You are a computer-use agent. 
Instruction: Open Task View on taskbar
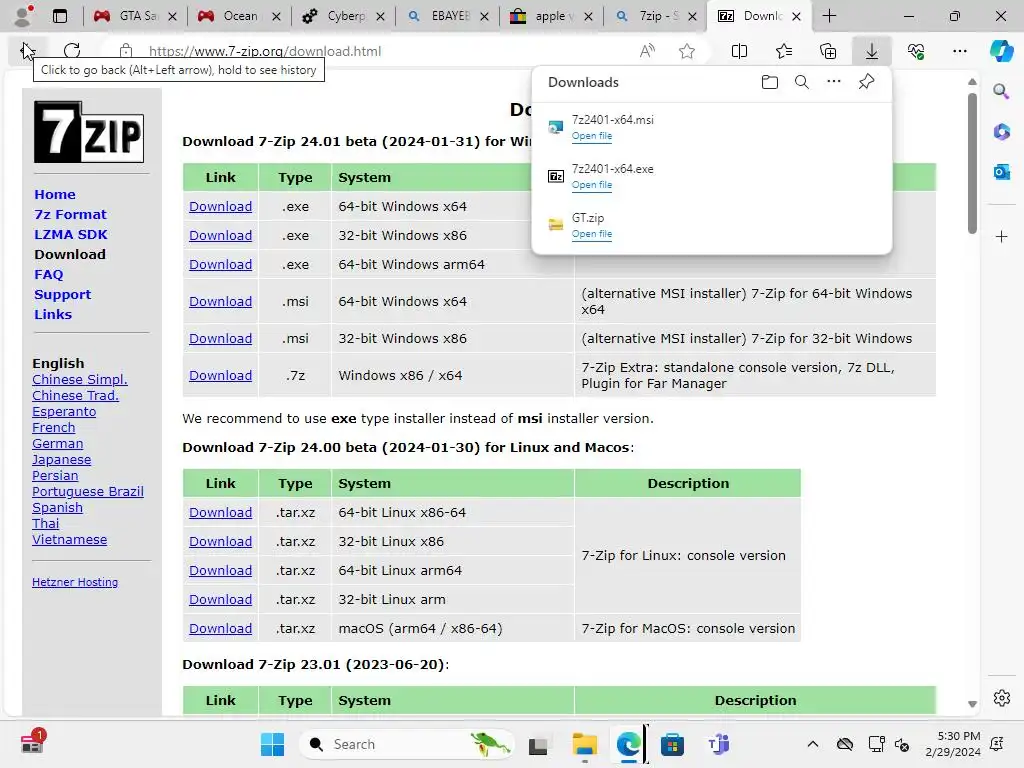tap(538, 744)
